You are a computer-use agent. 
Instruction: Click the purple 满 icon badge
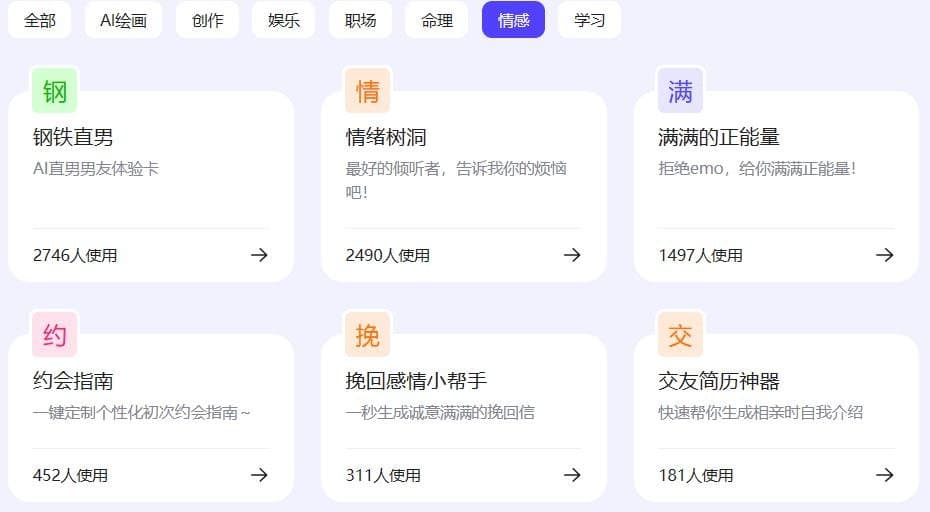tap(680, 91)
